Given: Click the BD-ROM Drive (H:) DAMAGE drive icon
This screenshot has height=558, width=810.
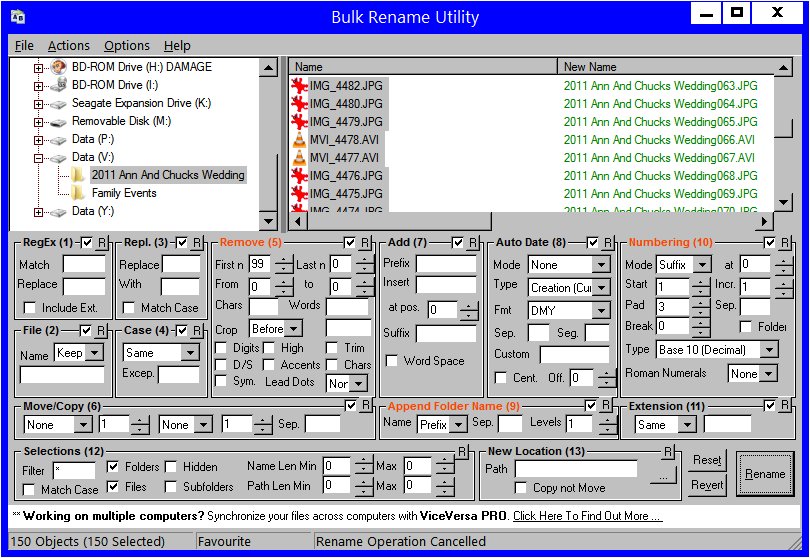Looking at the screenshot, I should pos(58,67).
